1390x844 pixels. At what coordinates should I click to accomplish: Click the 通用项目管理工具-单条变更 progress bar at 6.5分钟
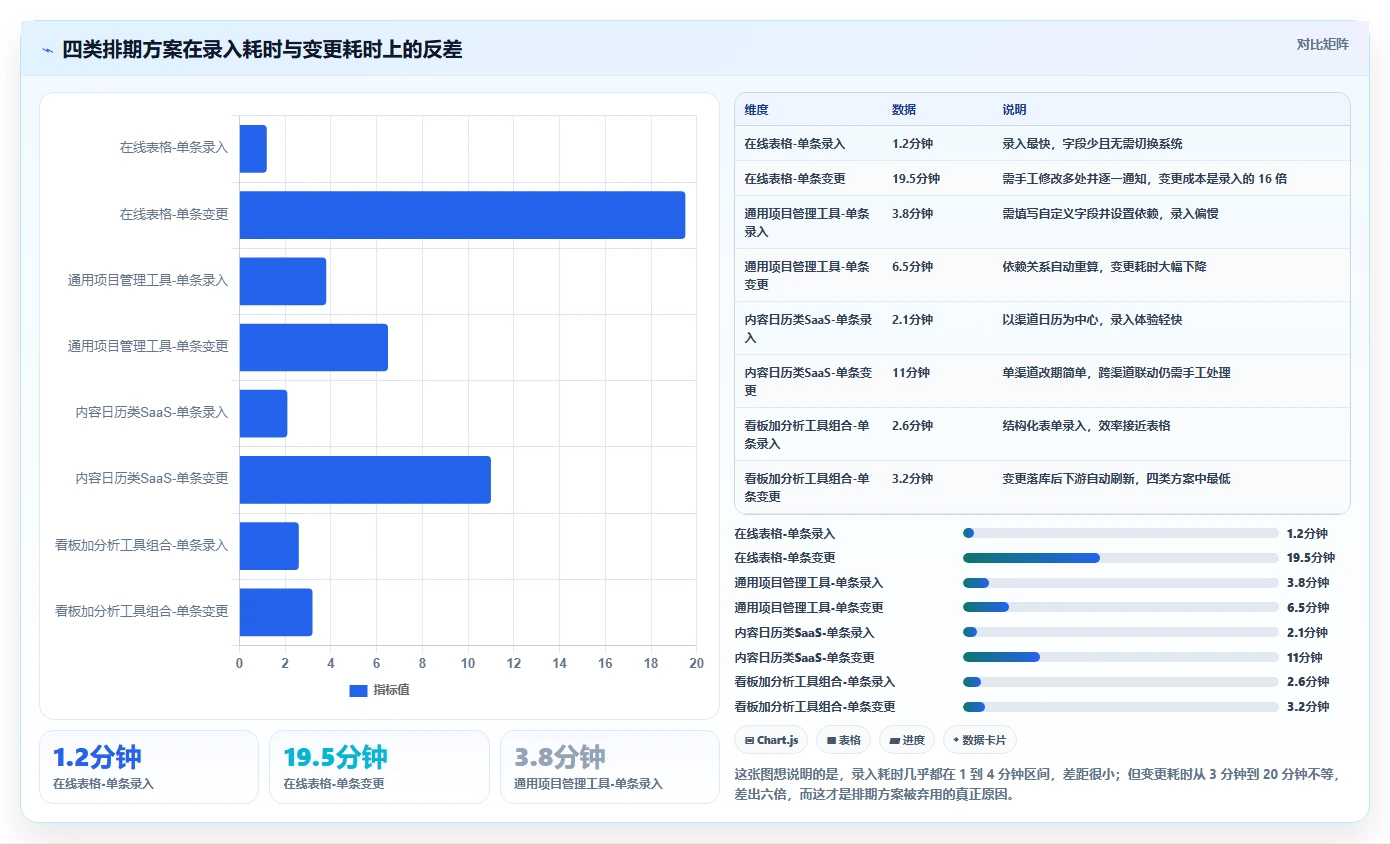(1120, 607)
